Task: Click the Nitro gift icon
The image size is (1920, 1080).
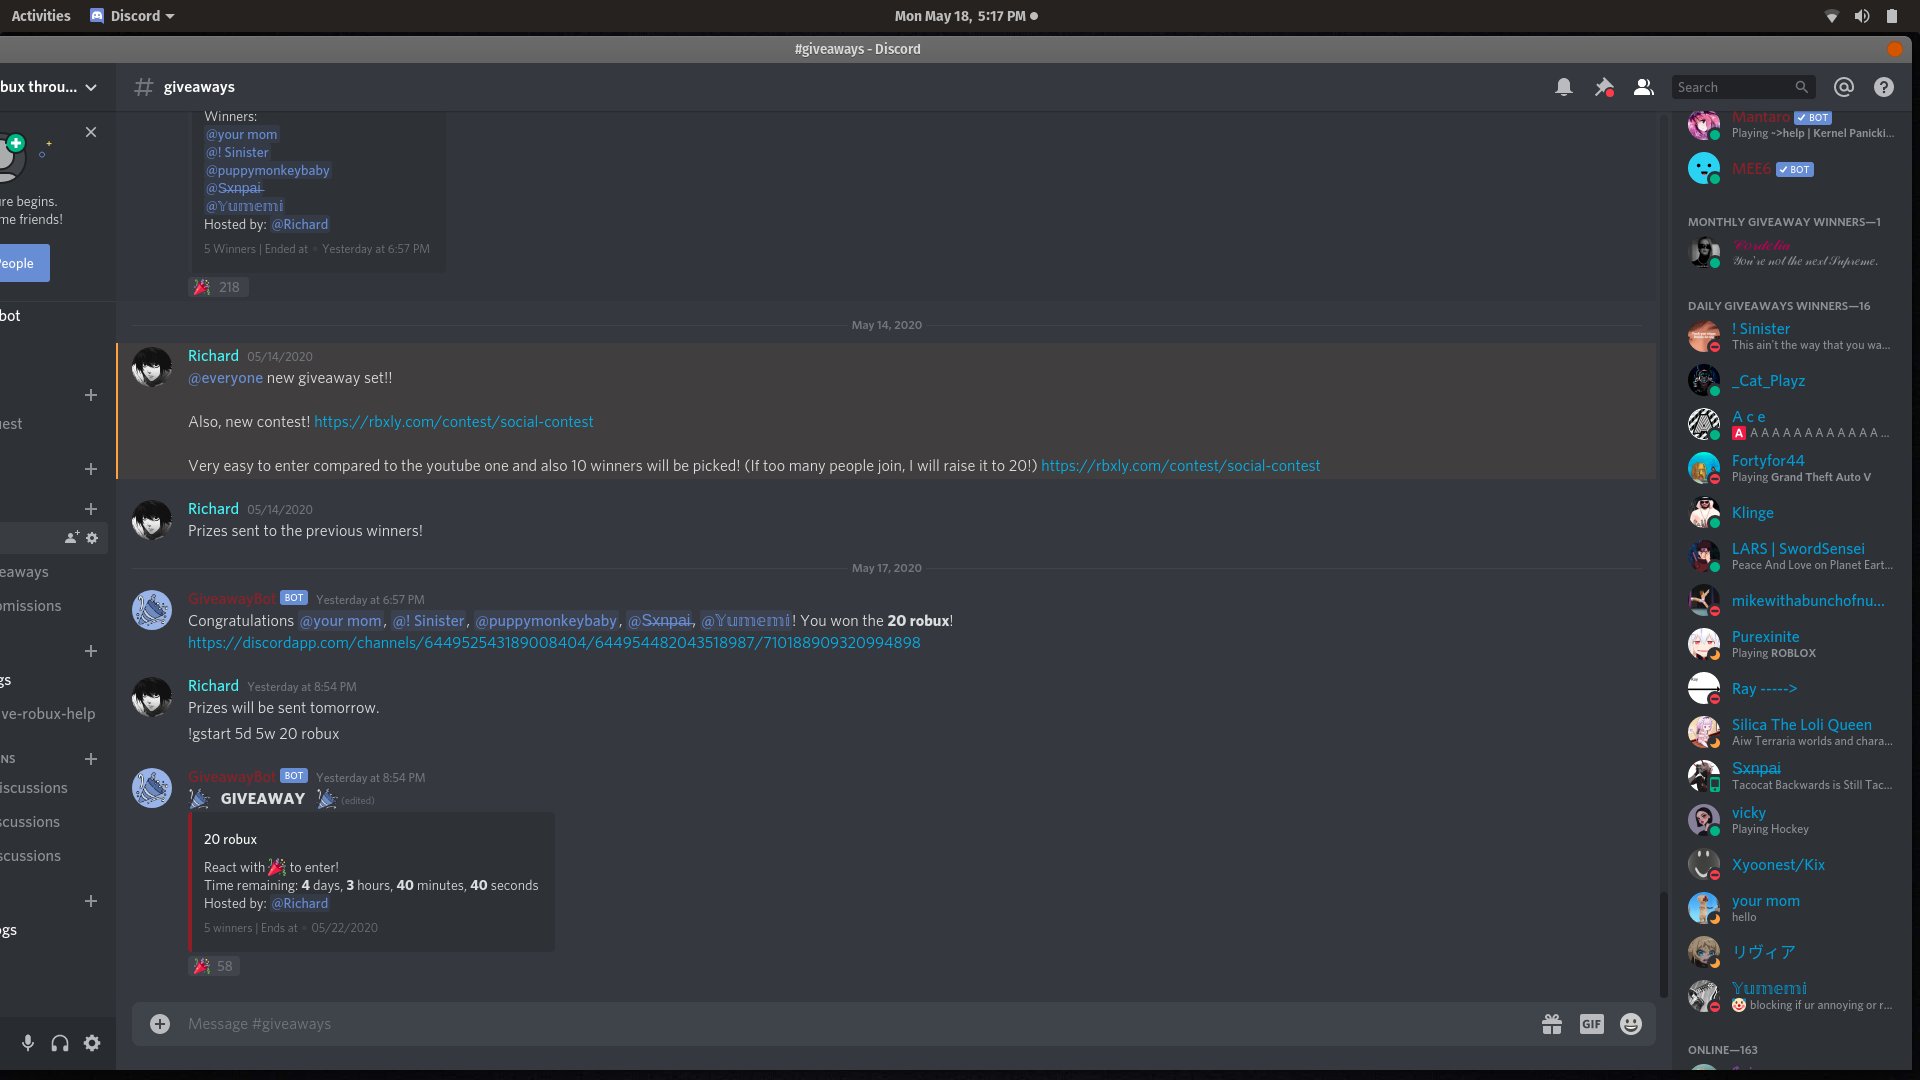Action: [x=1552, y=1024]
